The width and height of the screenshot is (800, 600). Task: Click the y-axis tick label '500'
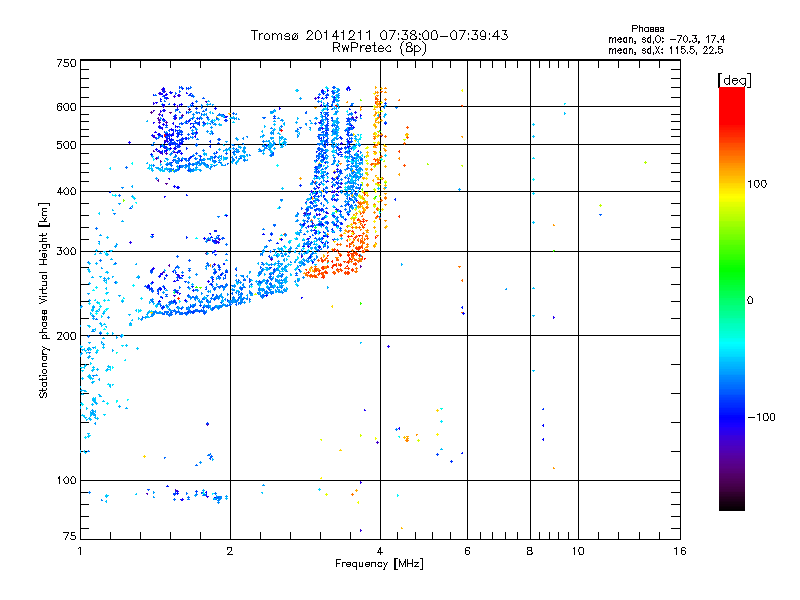tap(66, 145)
